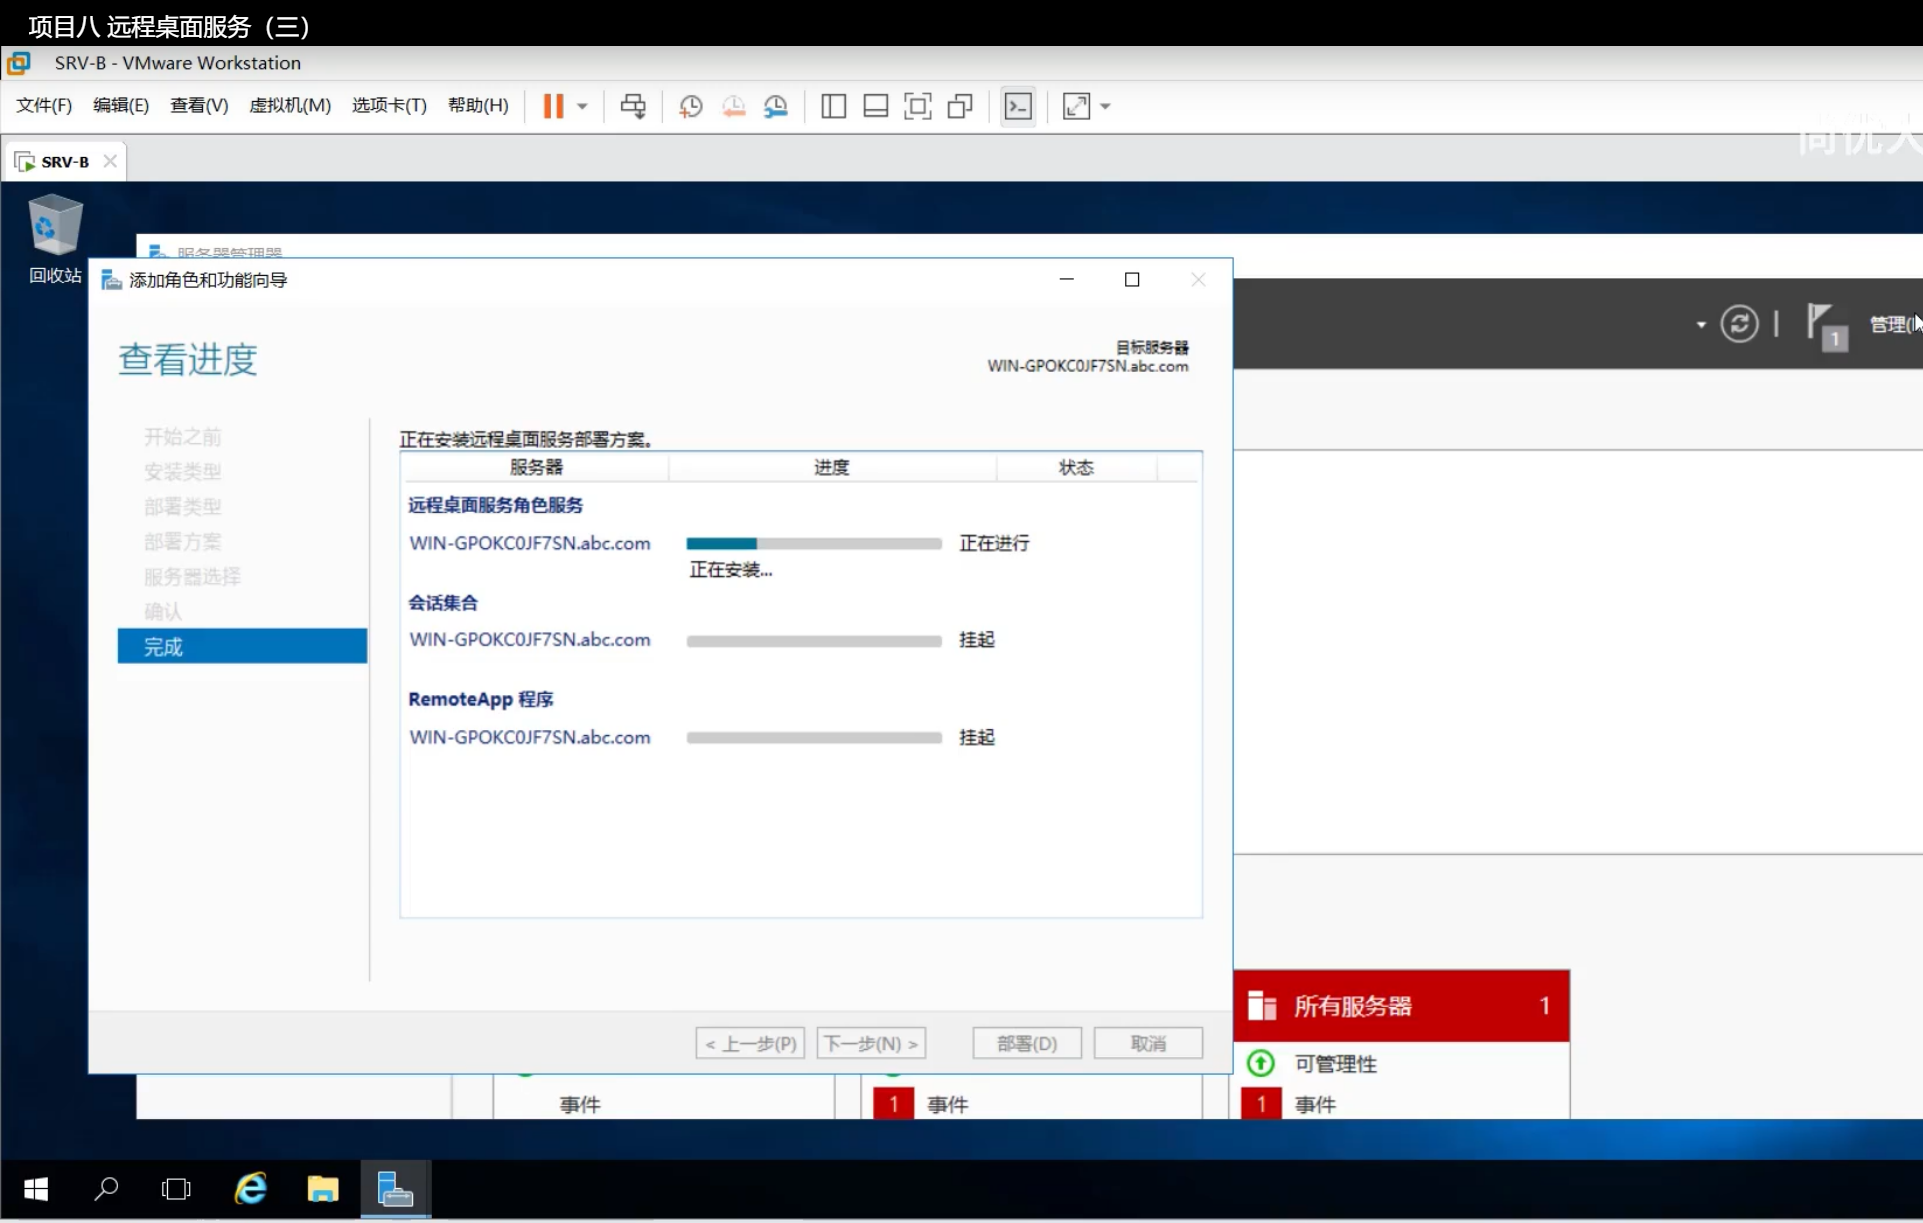Click the 完成 step in wizard sidebar
Screen dimensions: 1923x1223
[x=242, y=647]
